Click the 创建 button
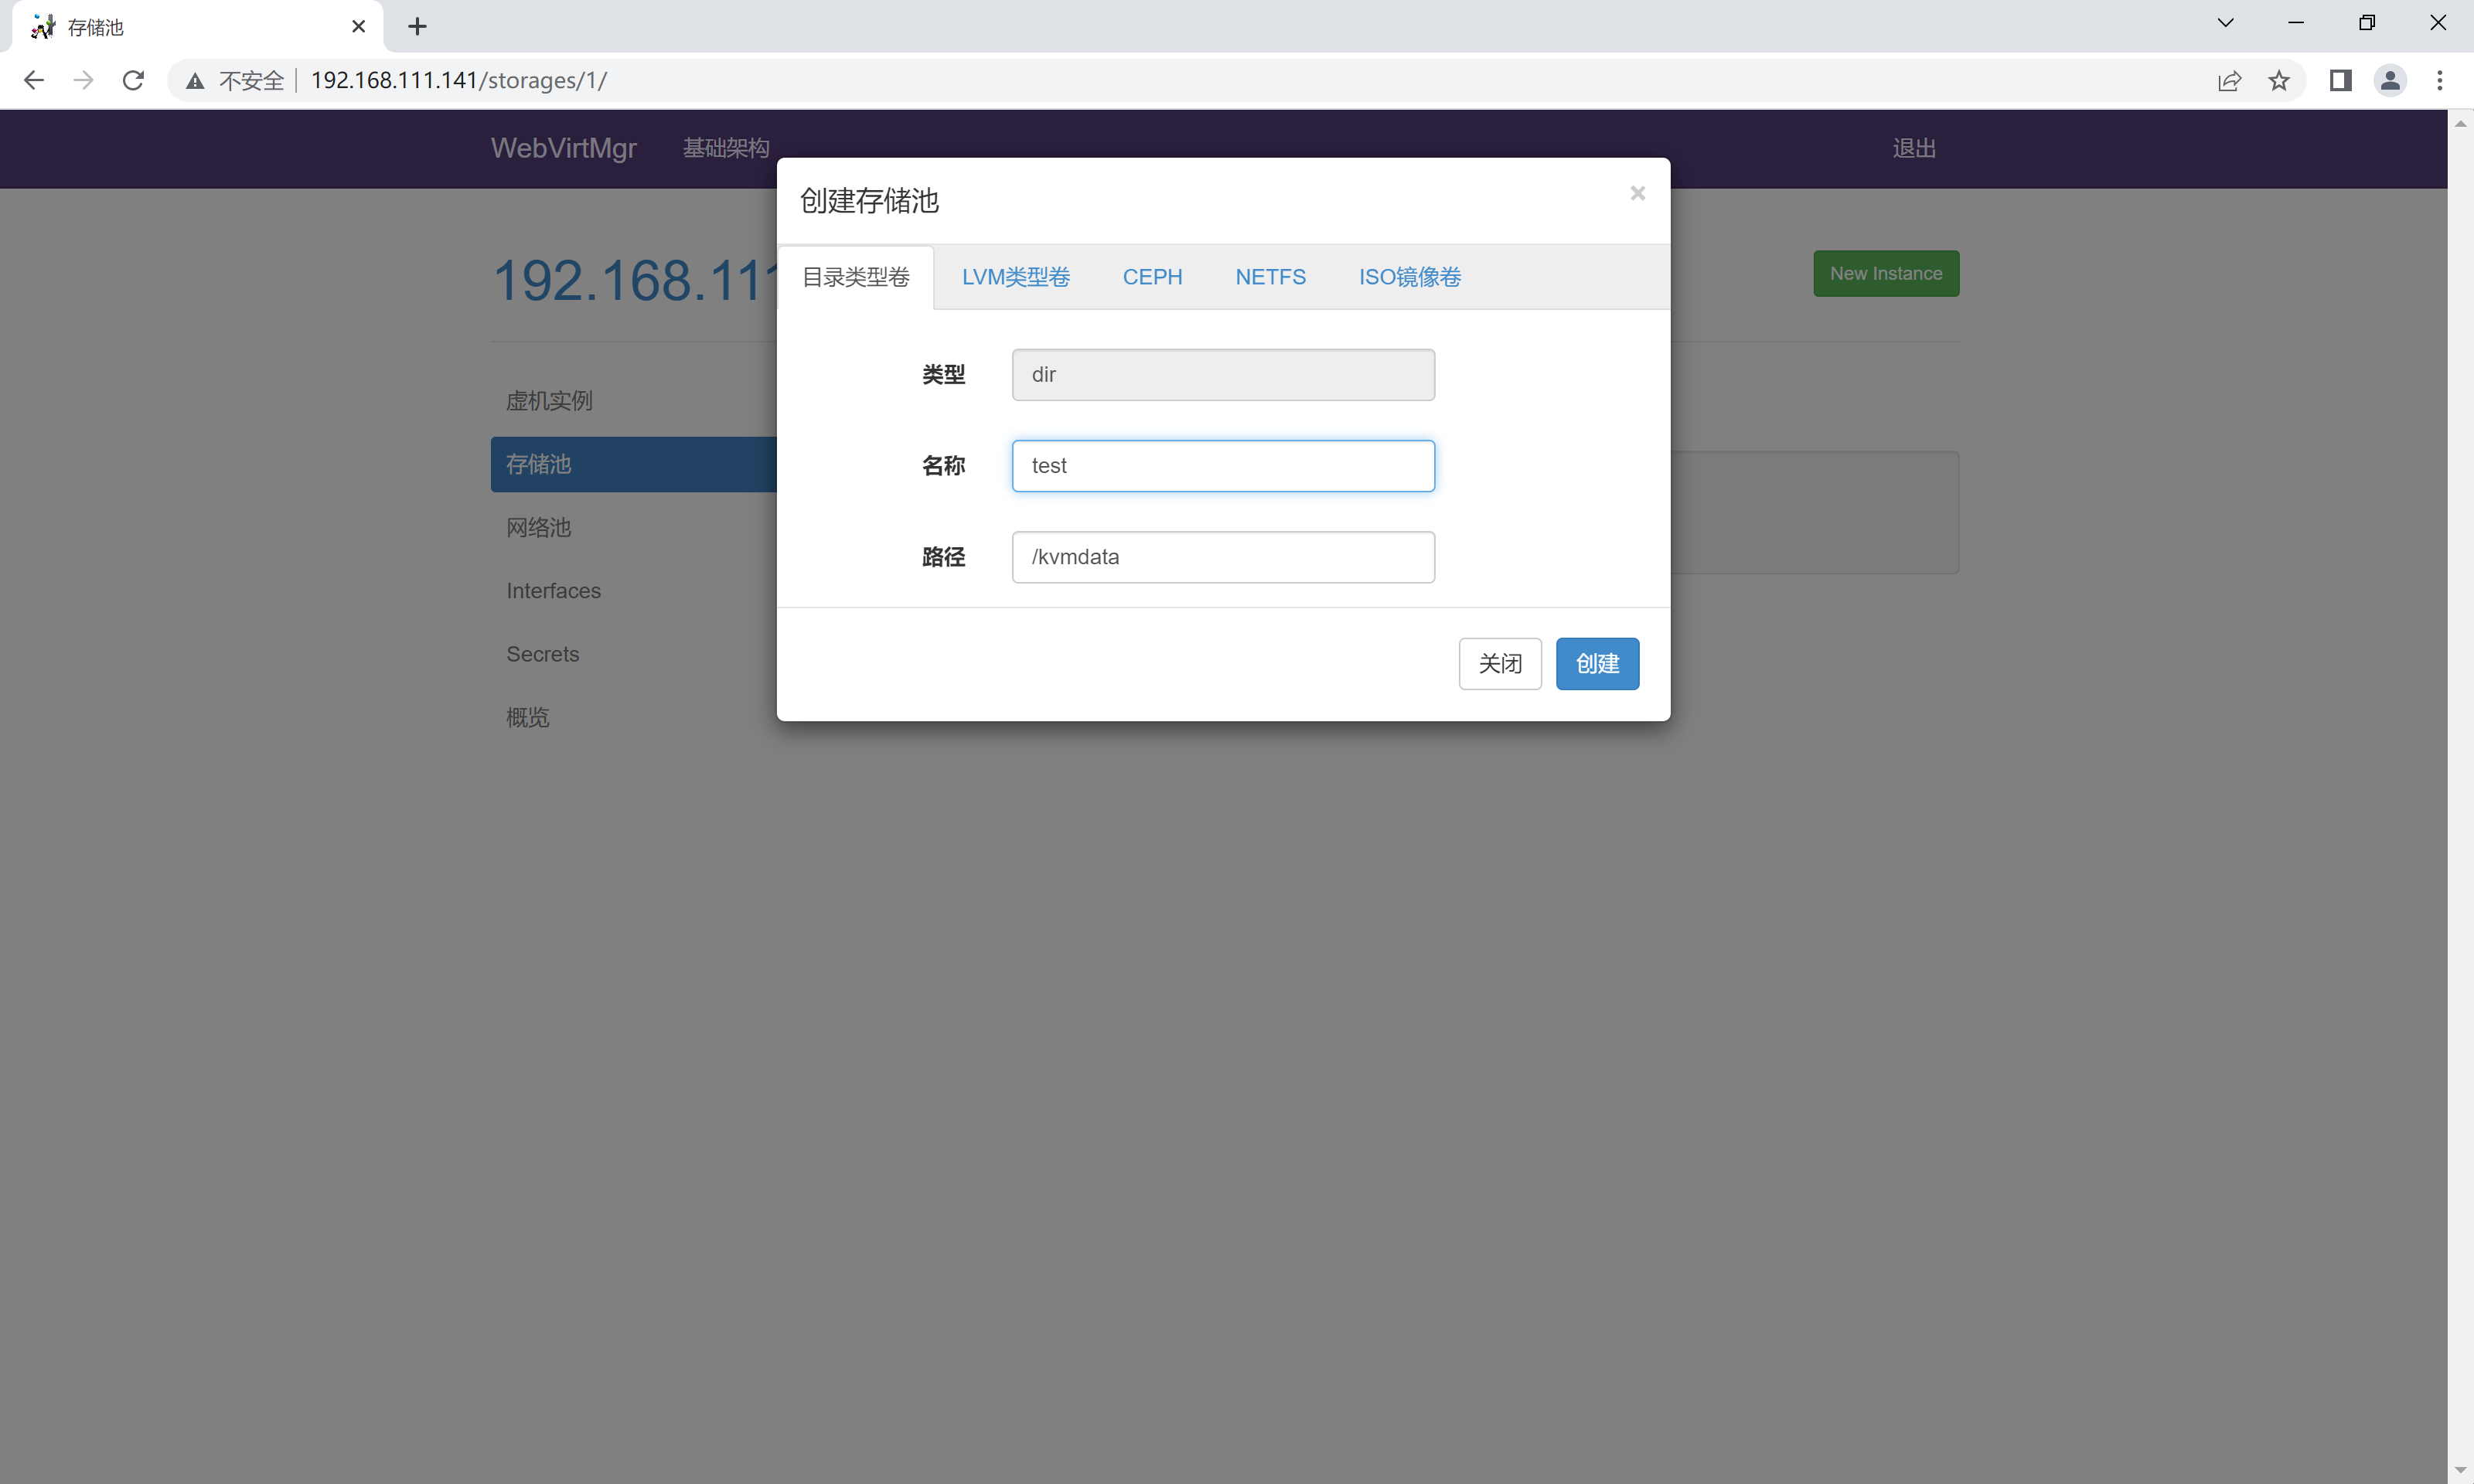 [1597, 664]
